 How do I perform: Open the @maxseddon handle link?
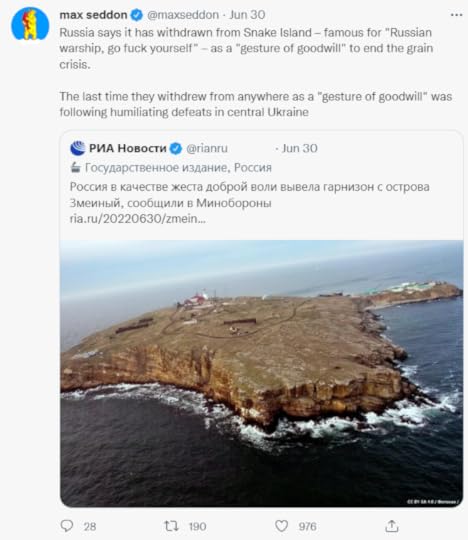(183, 15)
